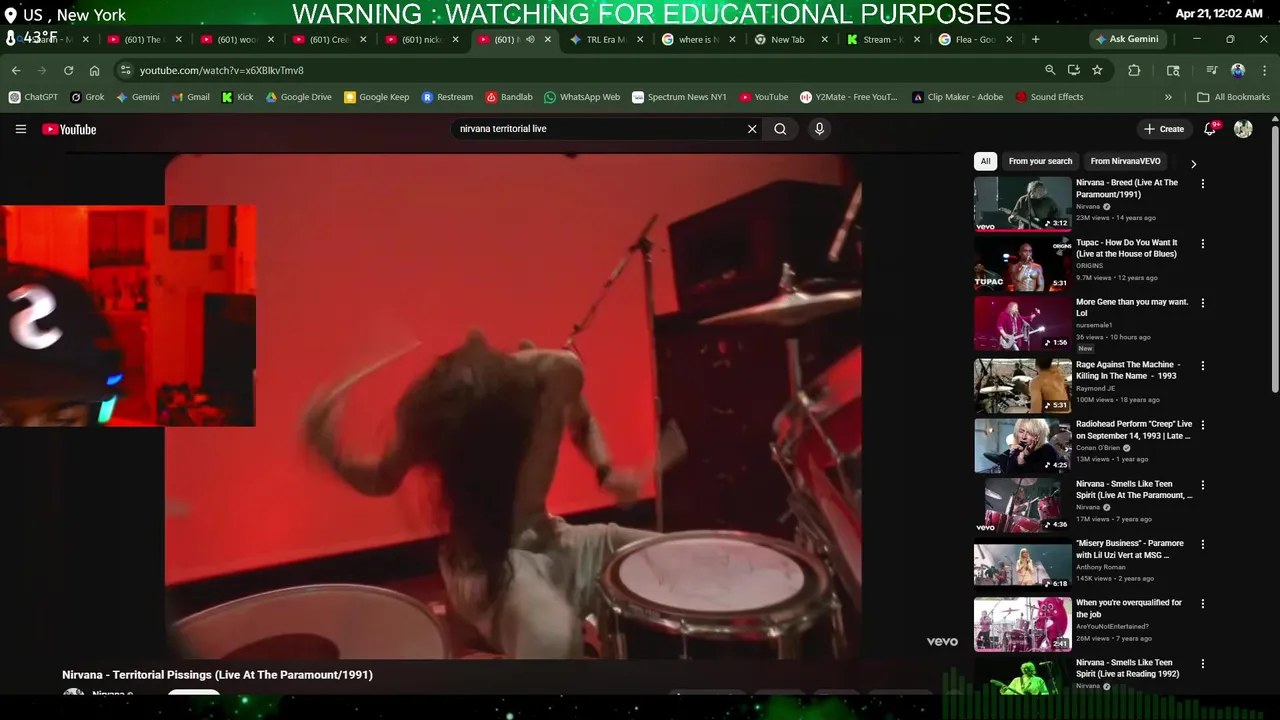
Task: Submit search with the magnifier button
Action: click(x=780, y=129)
